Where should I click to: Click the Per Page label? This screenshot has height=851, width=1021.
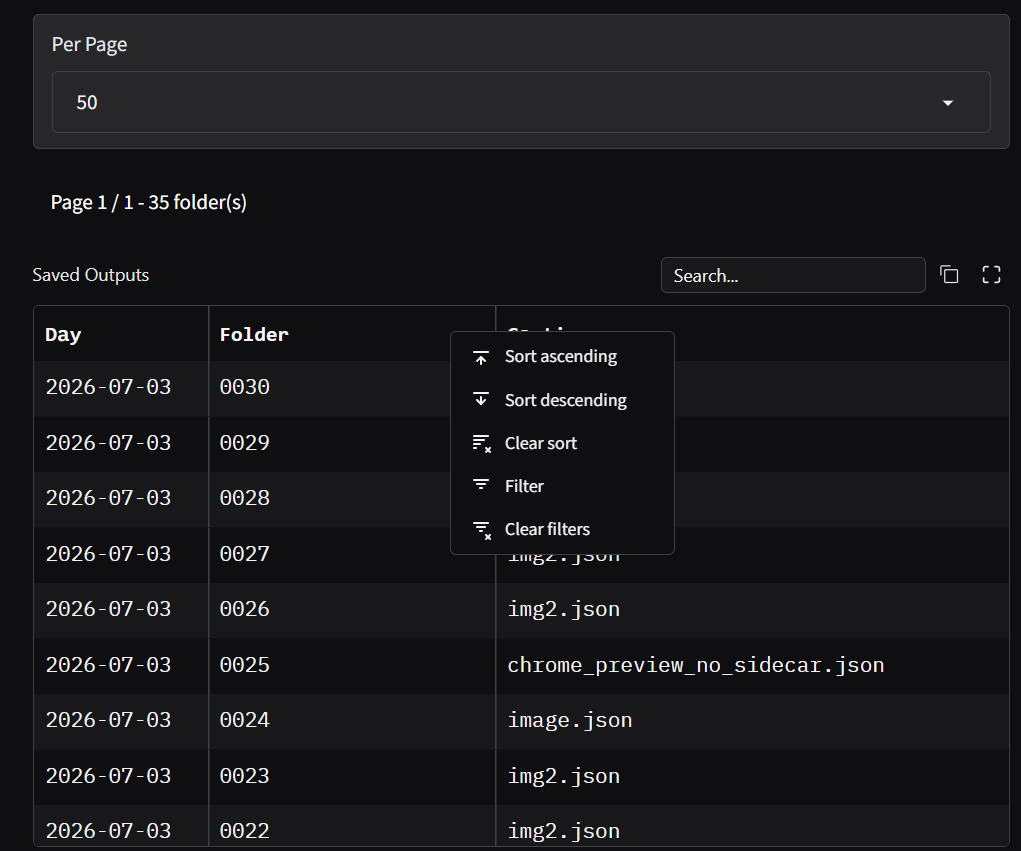click(89, 44)
